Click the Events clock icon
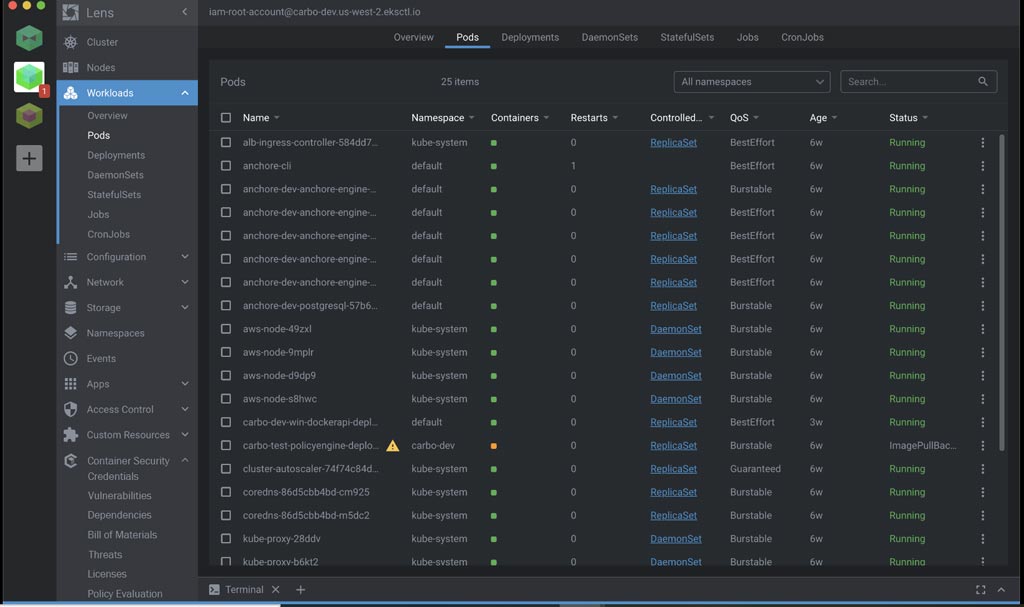Screen dimensions: 1024x607 coord(71,359)
